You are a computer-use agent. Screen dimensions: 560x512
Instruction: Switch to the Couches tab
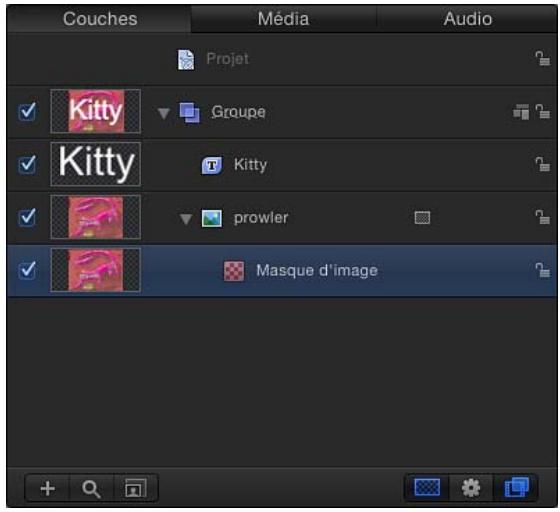pyautogui.click(x=100, y=19)
